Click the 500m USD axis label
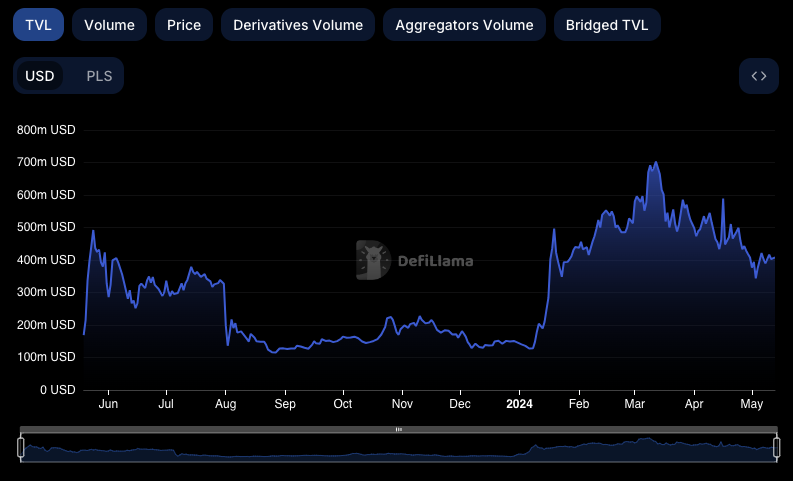This screenshot has height=481, width=793. point(46,227)
